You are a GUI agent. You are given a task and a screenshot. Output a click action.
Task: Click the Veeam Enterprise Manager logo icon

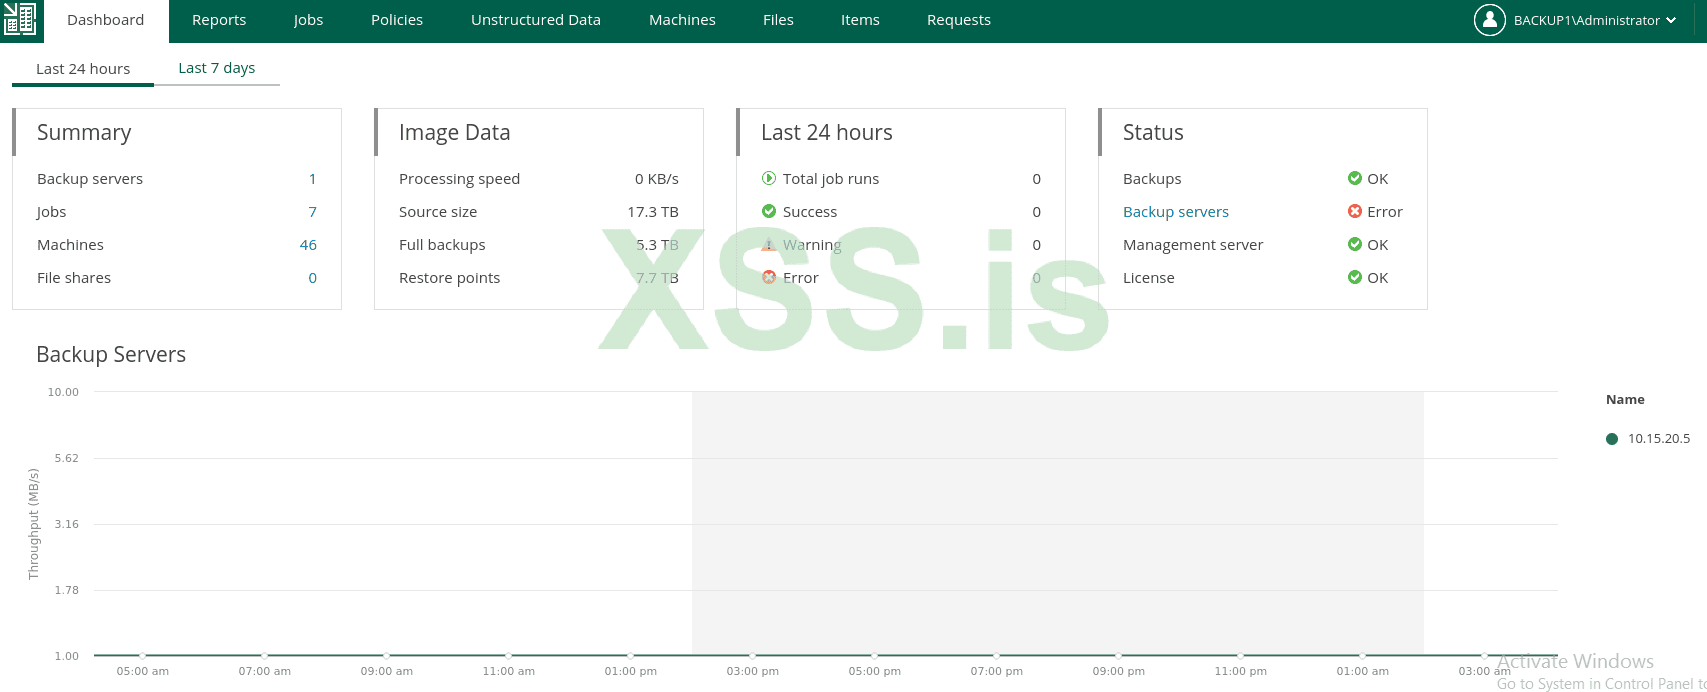click(x=20, y=20)
